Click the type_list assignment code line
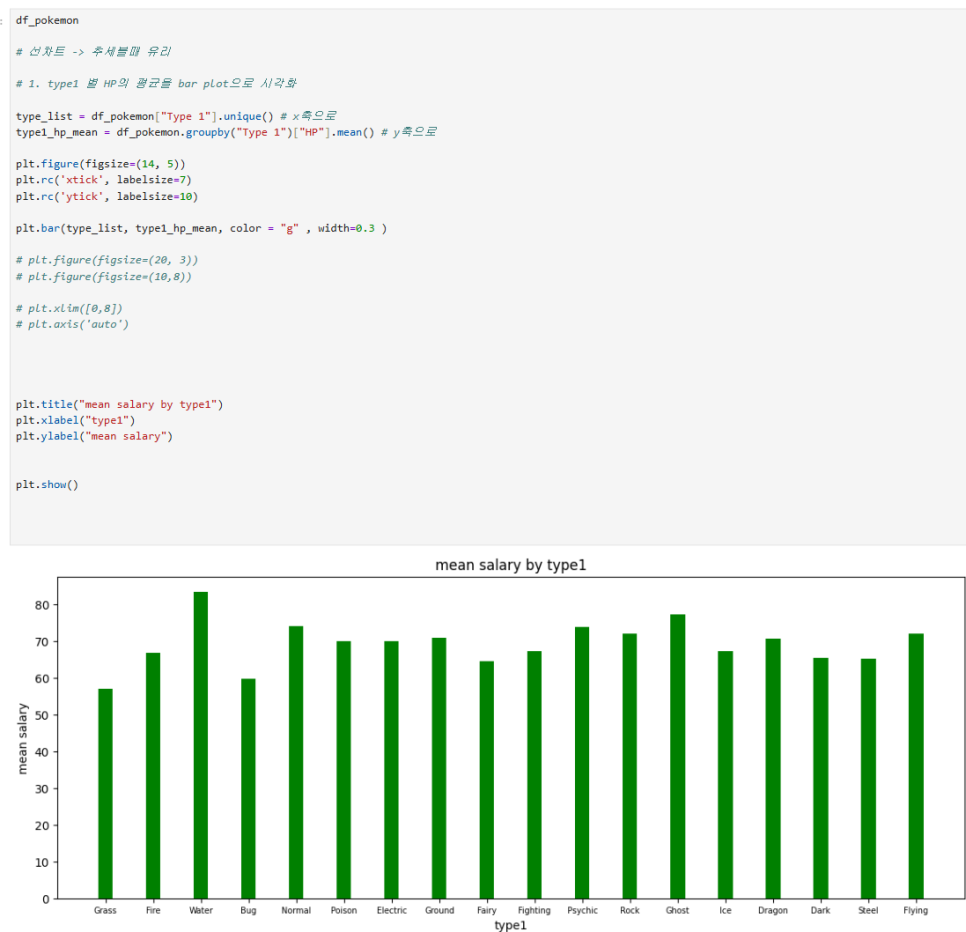Viewport: 966px width, 932px height. pyautogui.click(x=176, y=116)
